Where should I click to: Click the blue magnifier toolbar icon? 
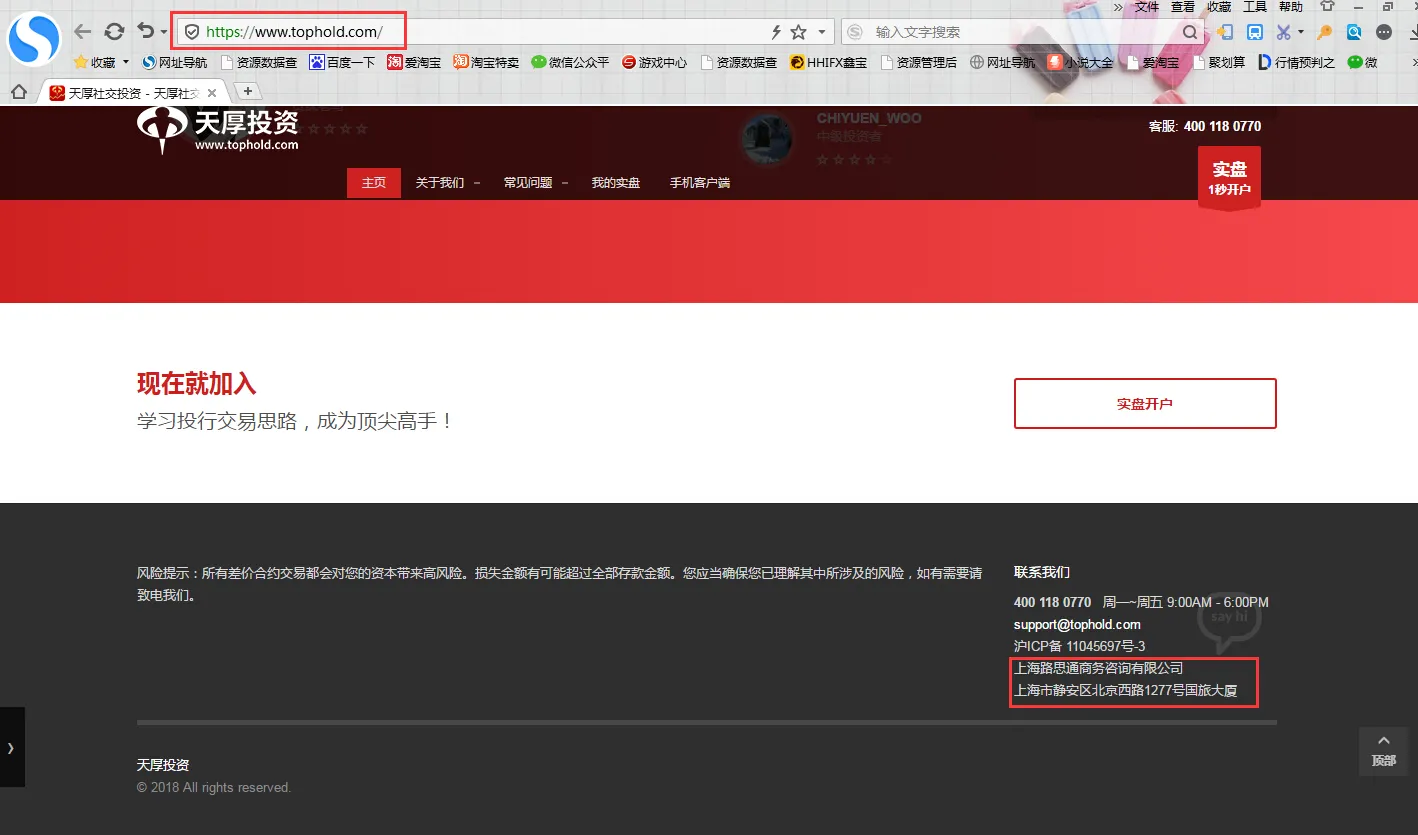point(1354,32)
